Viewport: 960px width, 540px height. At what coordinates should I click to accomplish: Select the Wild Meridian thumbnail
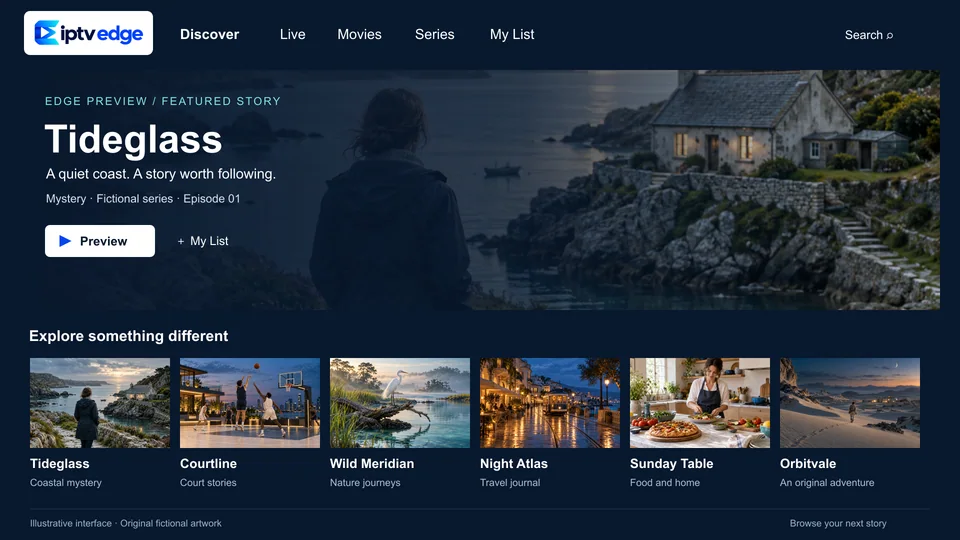(x=400, y=403)
